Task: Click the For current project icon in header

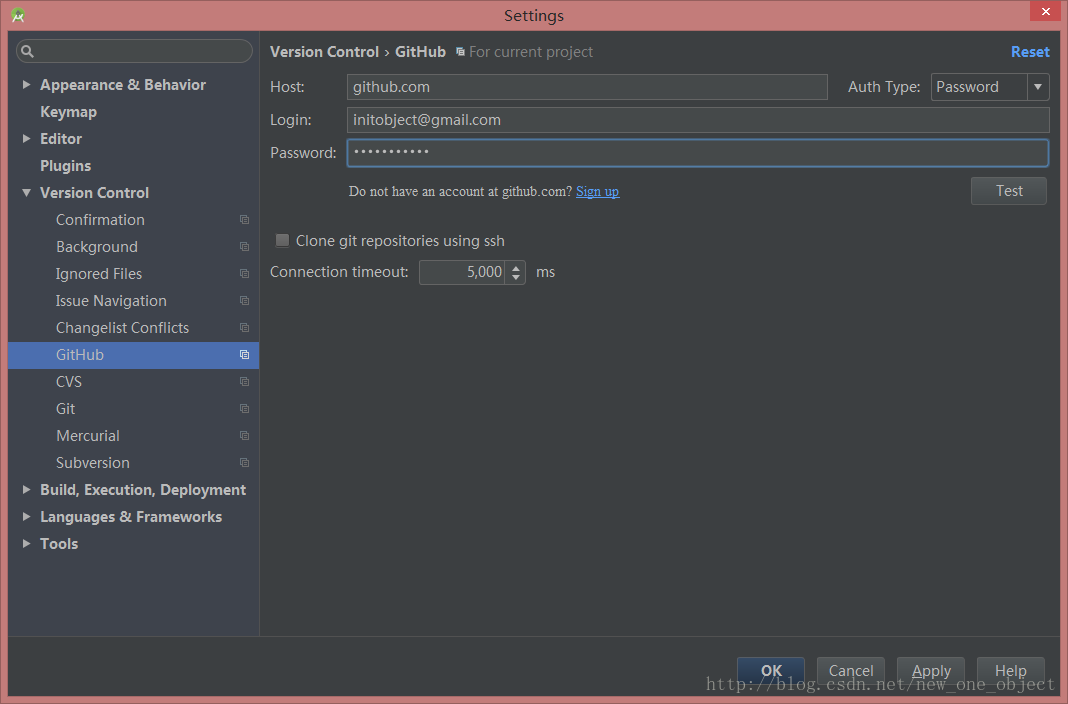Action: pos(460,52)
